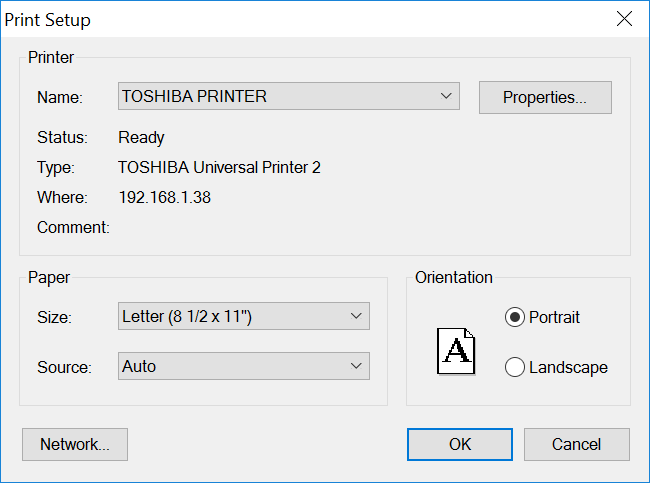This screenshot has width=650, height=483.
Task: Click the TOSHIBA Universal Printer 2 type text
Action: pos(219,167)
